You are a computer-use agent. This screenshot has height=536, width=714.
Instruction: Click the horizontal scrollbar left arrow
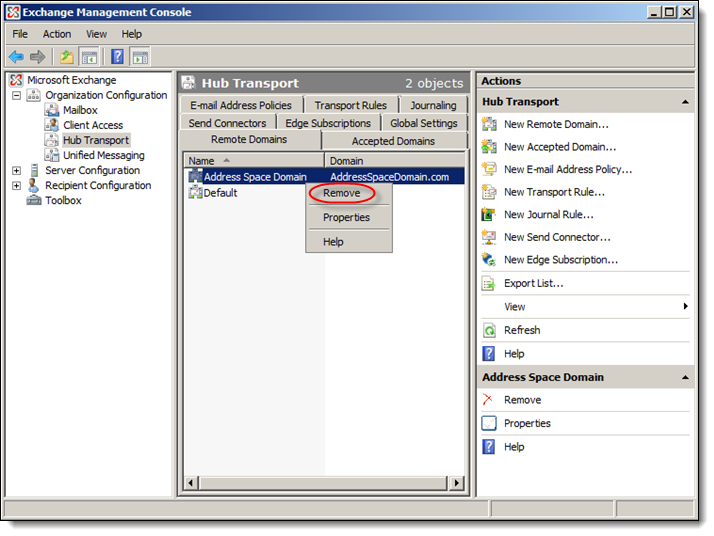coord(191,483)
